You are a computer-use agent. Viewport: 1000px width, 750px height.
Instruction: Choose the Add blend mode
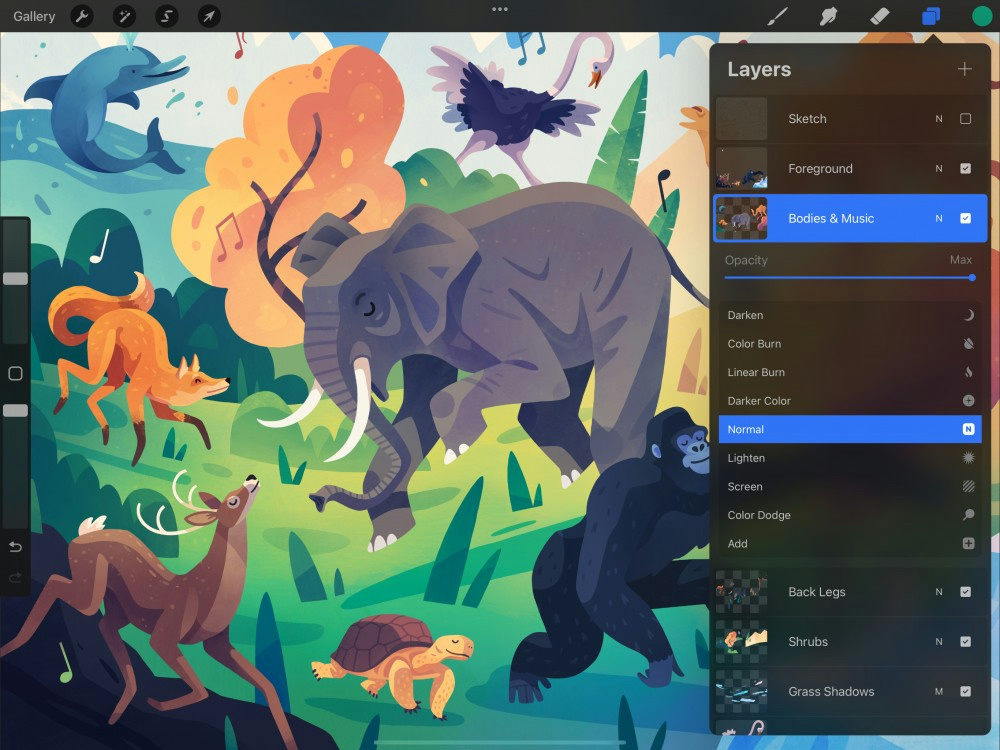[x=849, y=543]
